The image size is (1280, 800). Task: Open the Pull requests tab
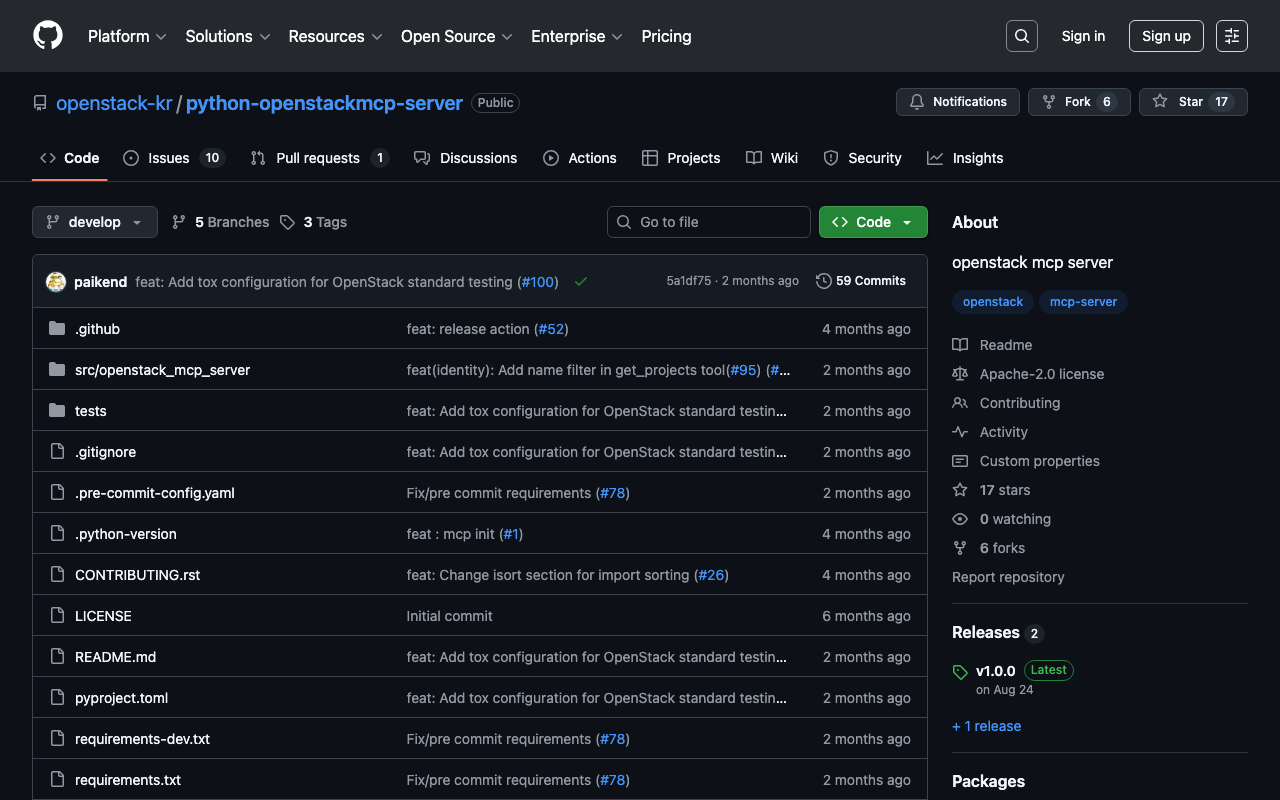[x=318, y=158]
